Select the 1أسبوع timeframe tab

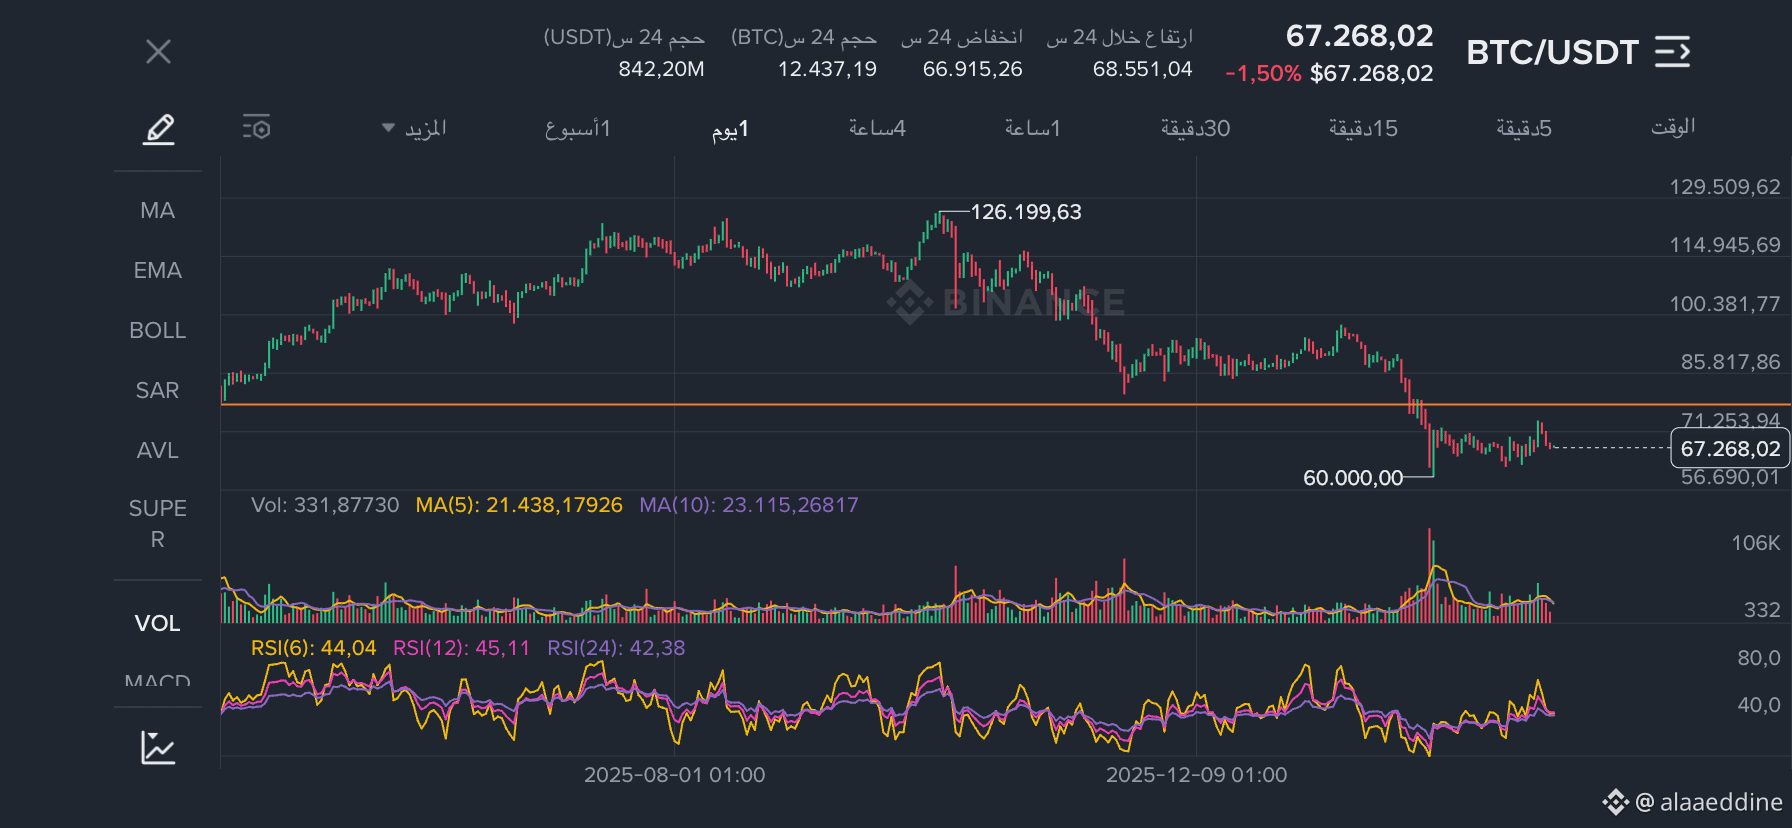(577, 128)
